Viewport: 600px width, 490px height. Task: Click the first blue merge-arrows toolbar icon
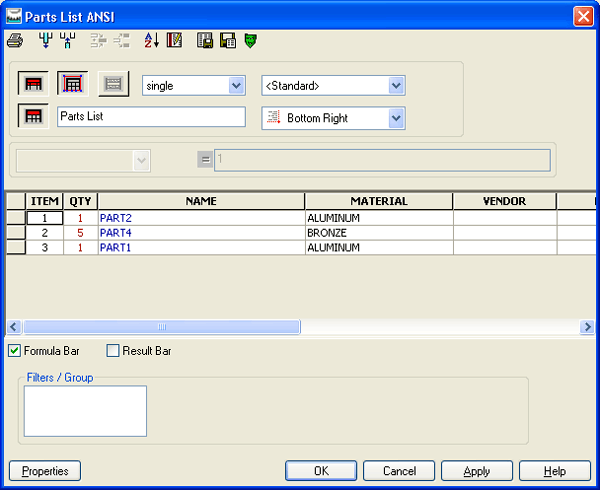click(44, 41)
